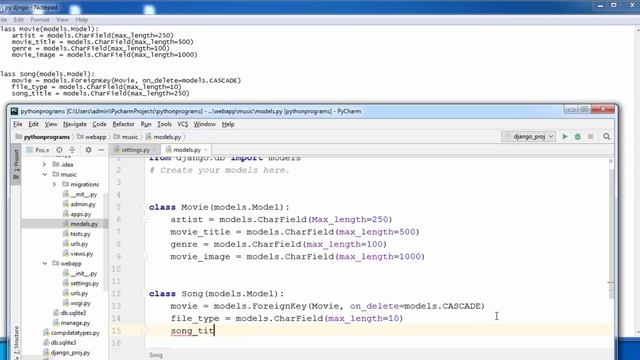Open the Code menu

[x=99, y=124]
